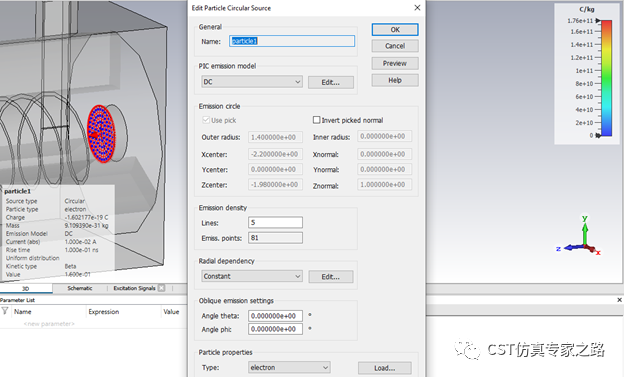Screen dimensions: 624x377
Task: Confirm dialog with OK button
Action: [395, 29]
